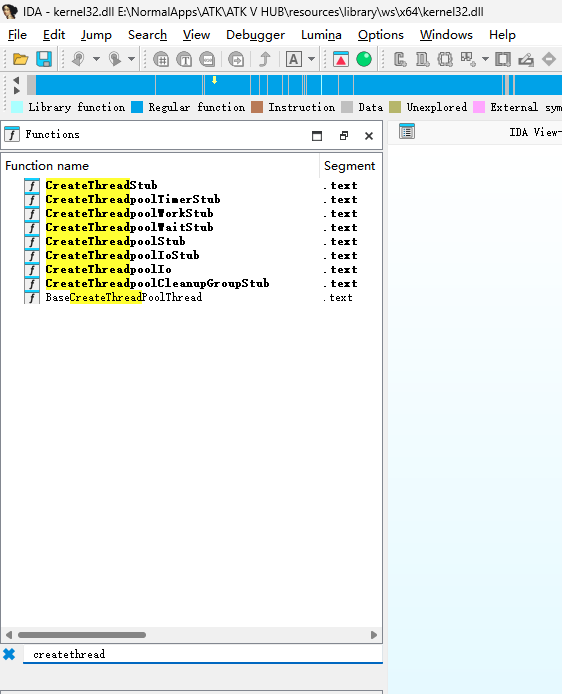The width and height of the screenshot is (562, 694).
Task: Click the 'createthread' filter input field
Action: [203, 654]
